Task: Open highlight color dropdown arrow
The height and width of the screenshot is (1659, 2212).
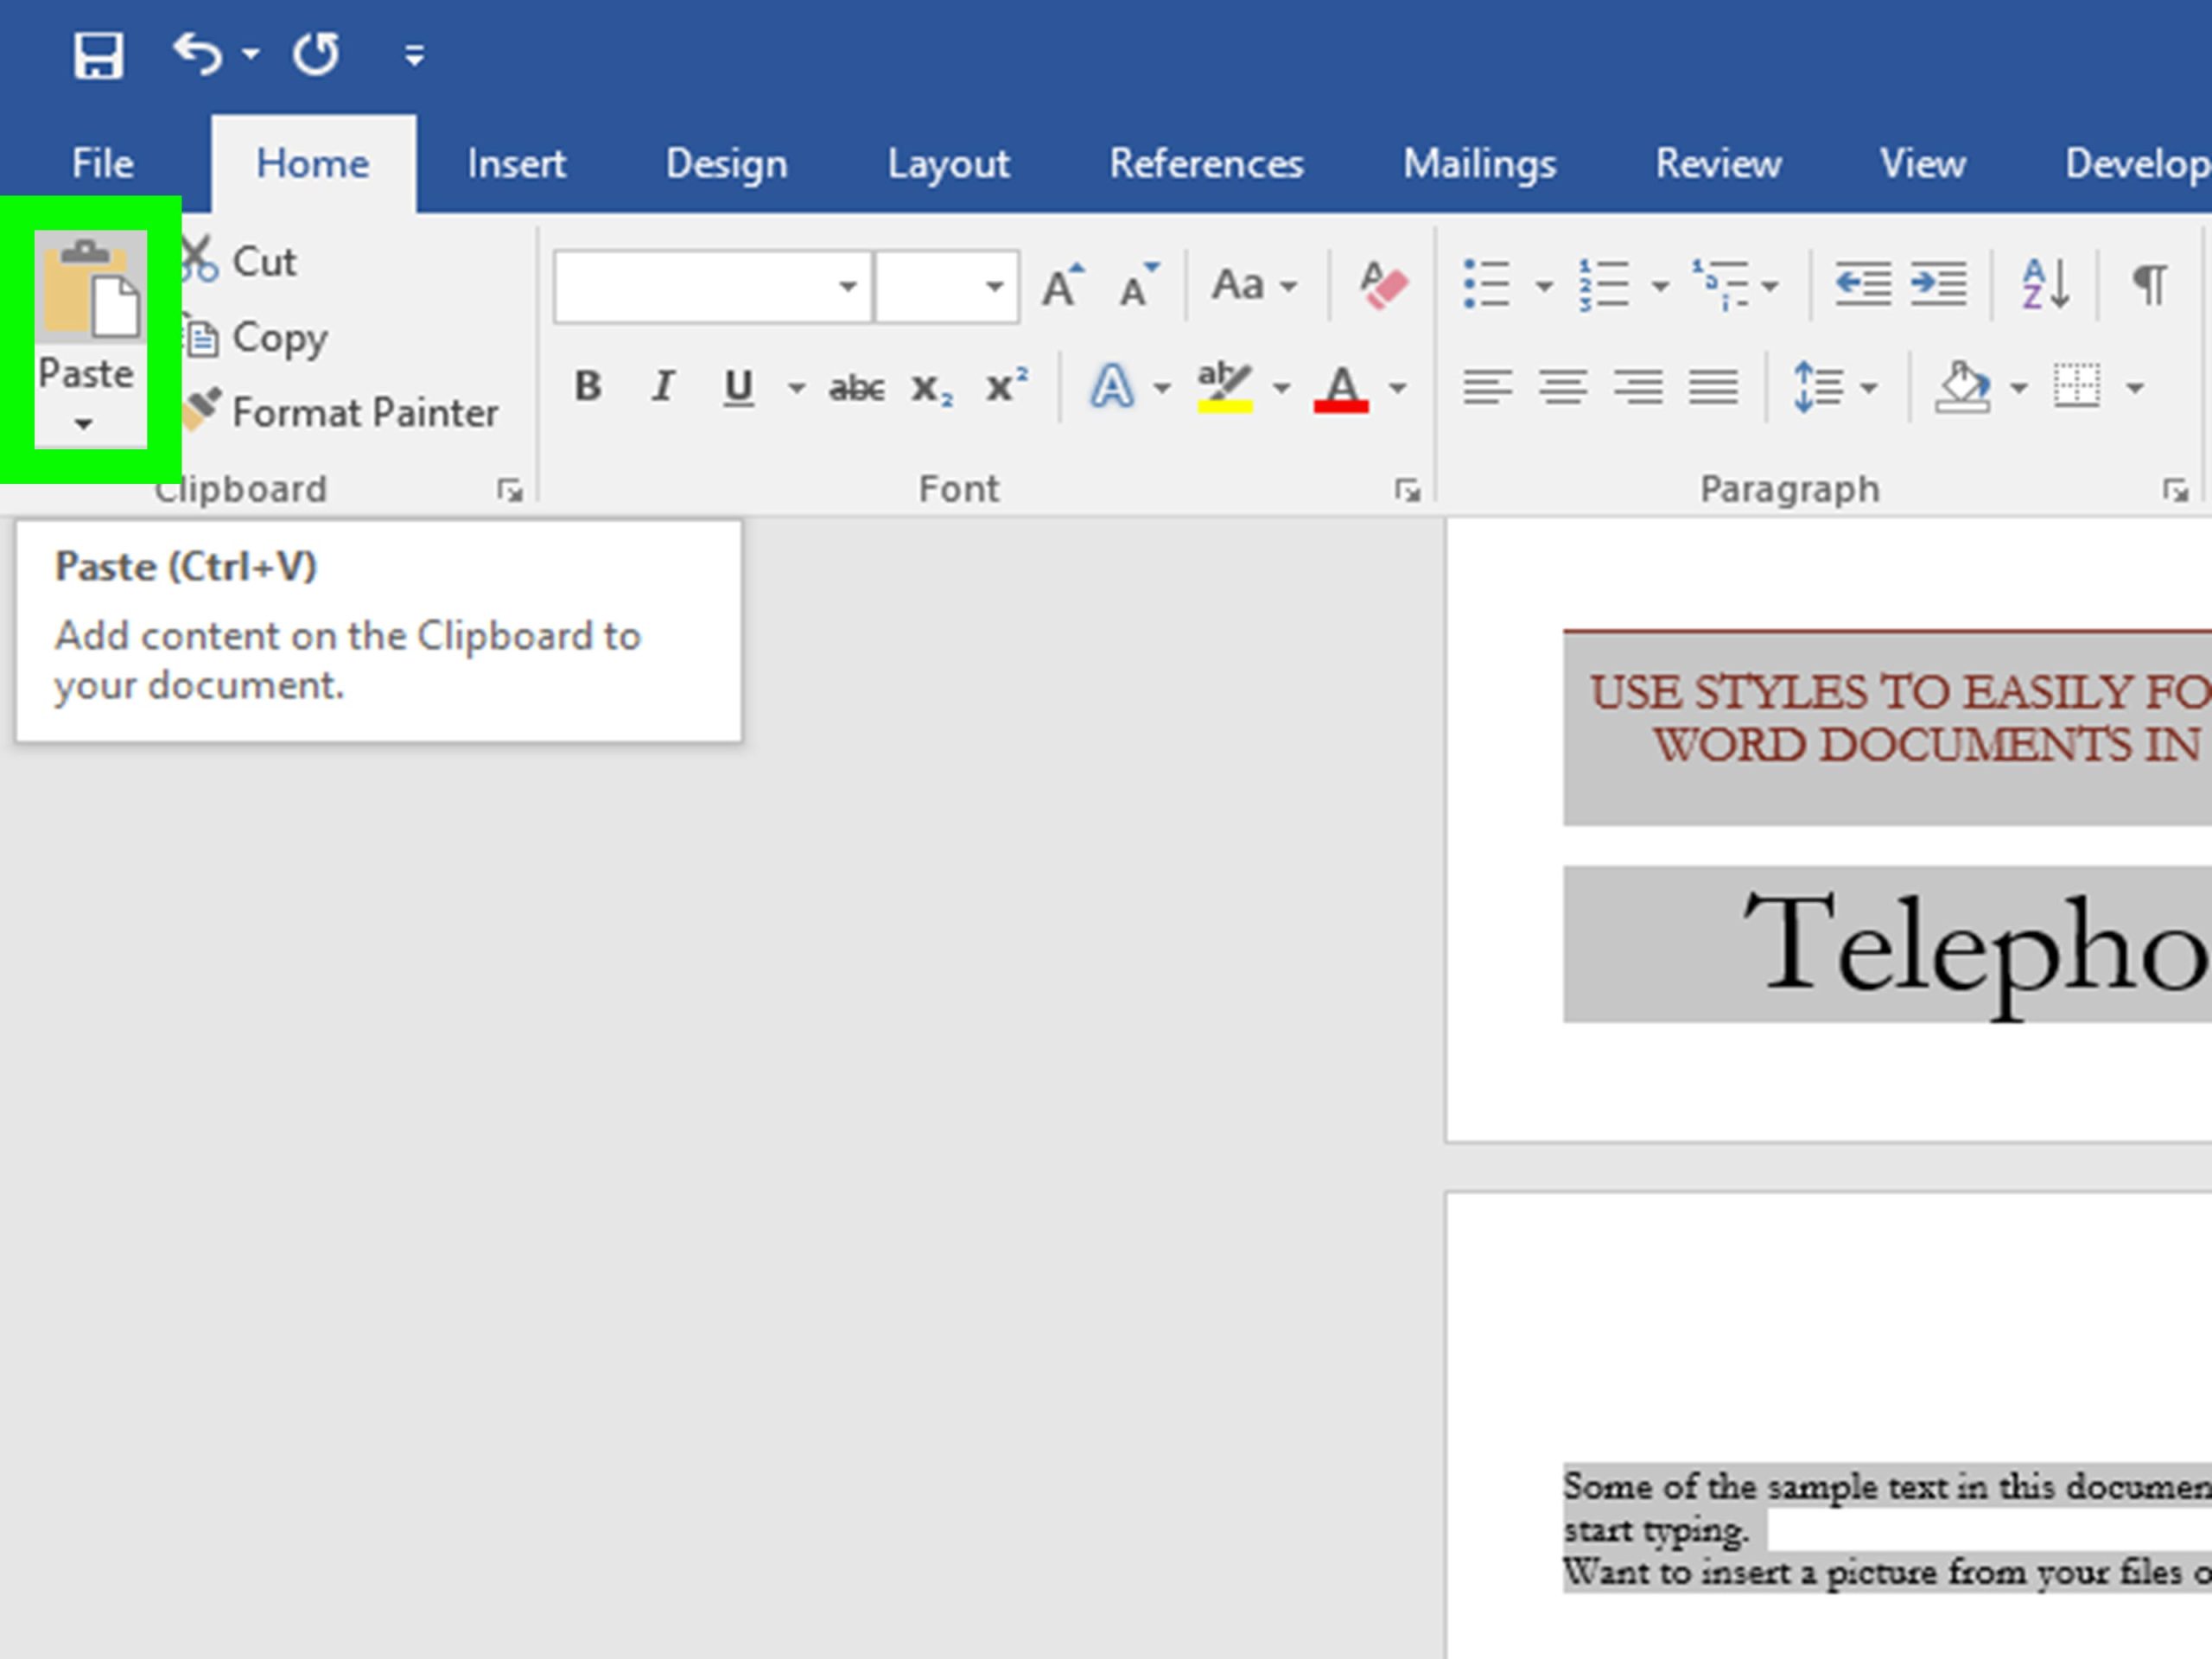Action: point(1281,388)
